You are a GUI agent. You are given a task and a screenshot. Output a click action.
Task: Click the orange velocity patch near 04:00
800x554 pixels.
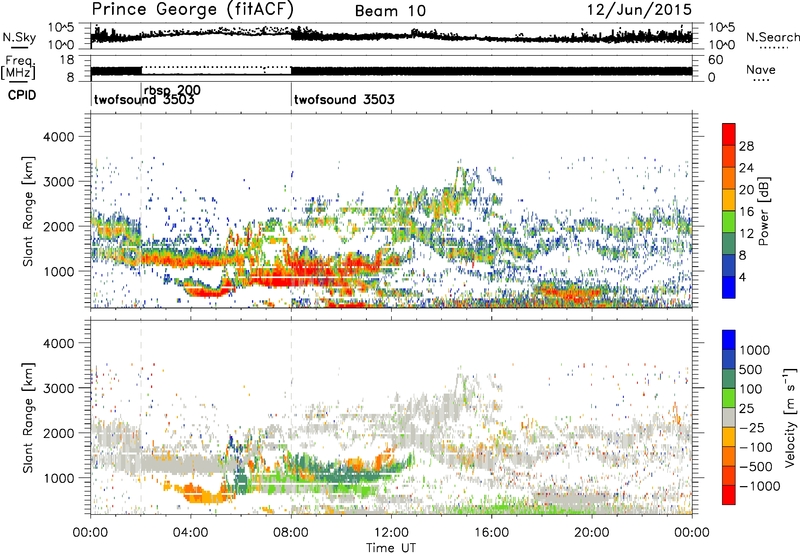point(200,493)
